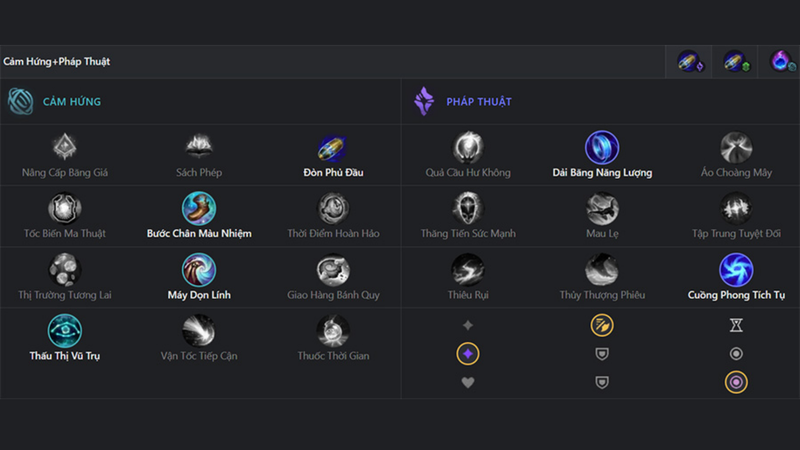Choose the heart health stat shard
The height and width of the screenshot is (450, 800).
(x=468, y=382)
